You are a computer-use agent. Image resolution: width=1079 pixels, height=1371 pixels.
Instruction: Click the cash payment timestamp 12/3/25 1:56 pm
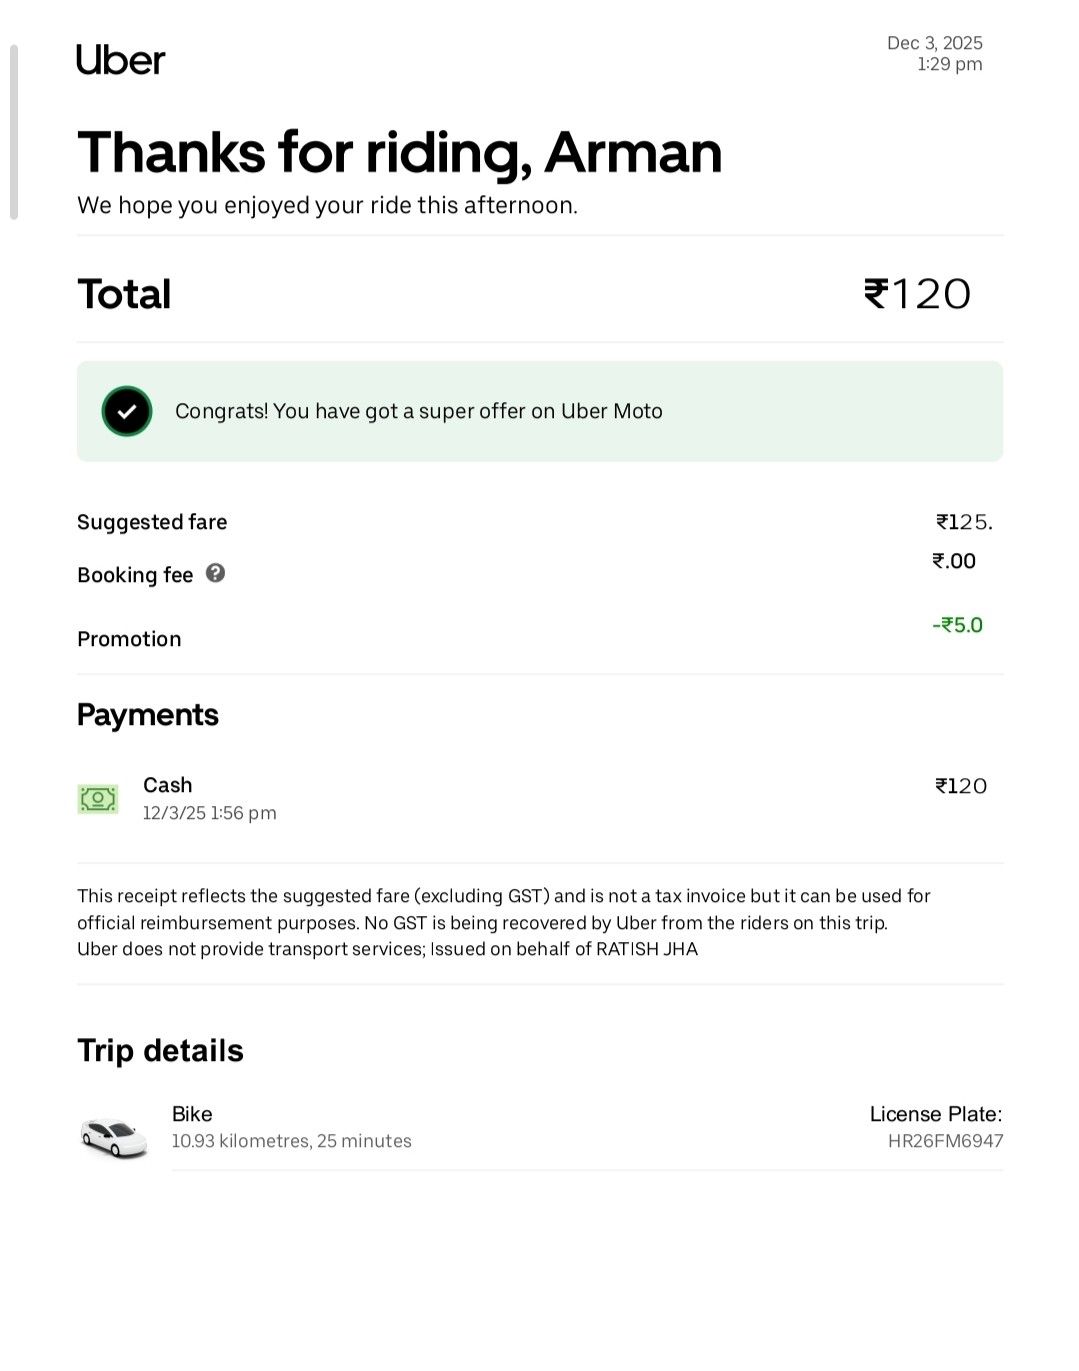[209, 813]
